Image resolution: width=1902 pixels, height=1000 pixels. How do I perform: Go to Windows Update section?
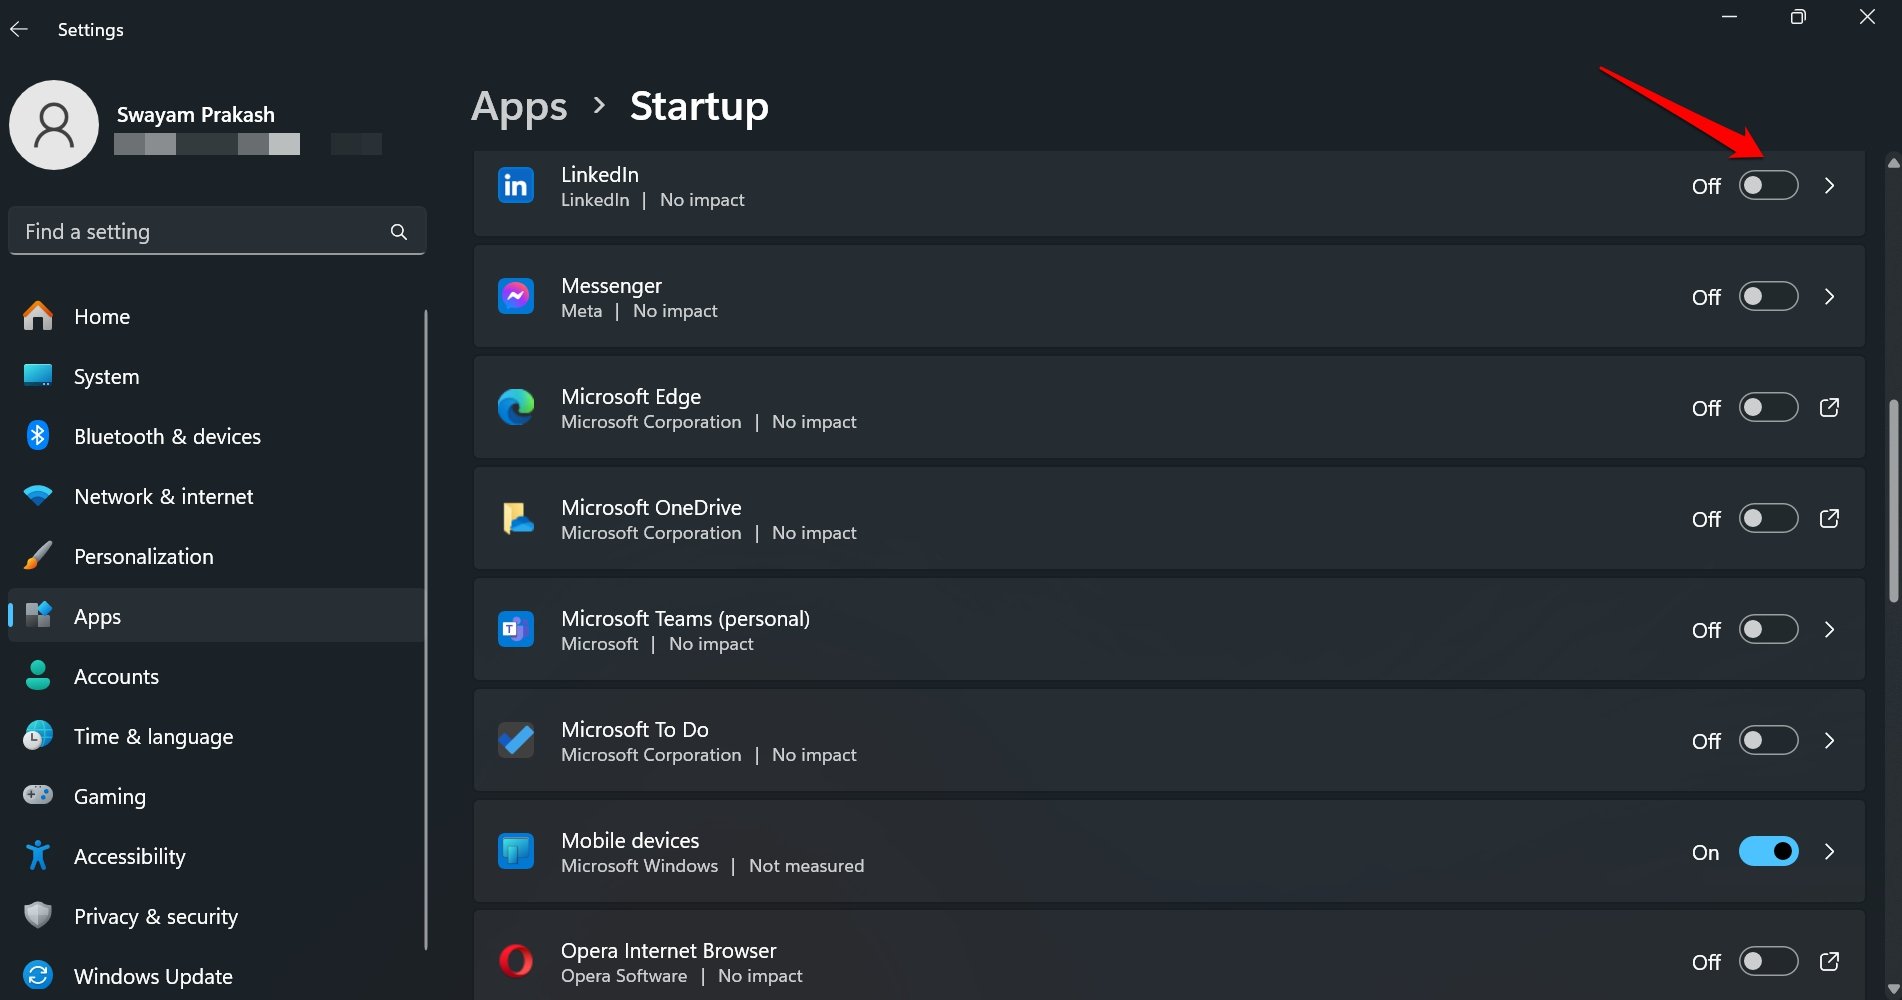tap(153, 977)
